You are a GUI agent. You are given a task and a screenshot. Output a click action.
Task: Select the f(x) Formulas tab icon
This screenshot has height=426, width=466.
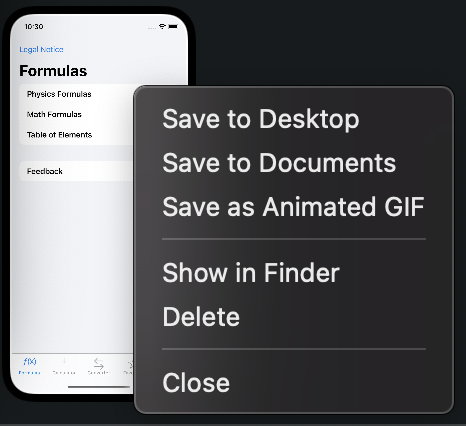tap(30, 361)
